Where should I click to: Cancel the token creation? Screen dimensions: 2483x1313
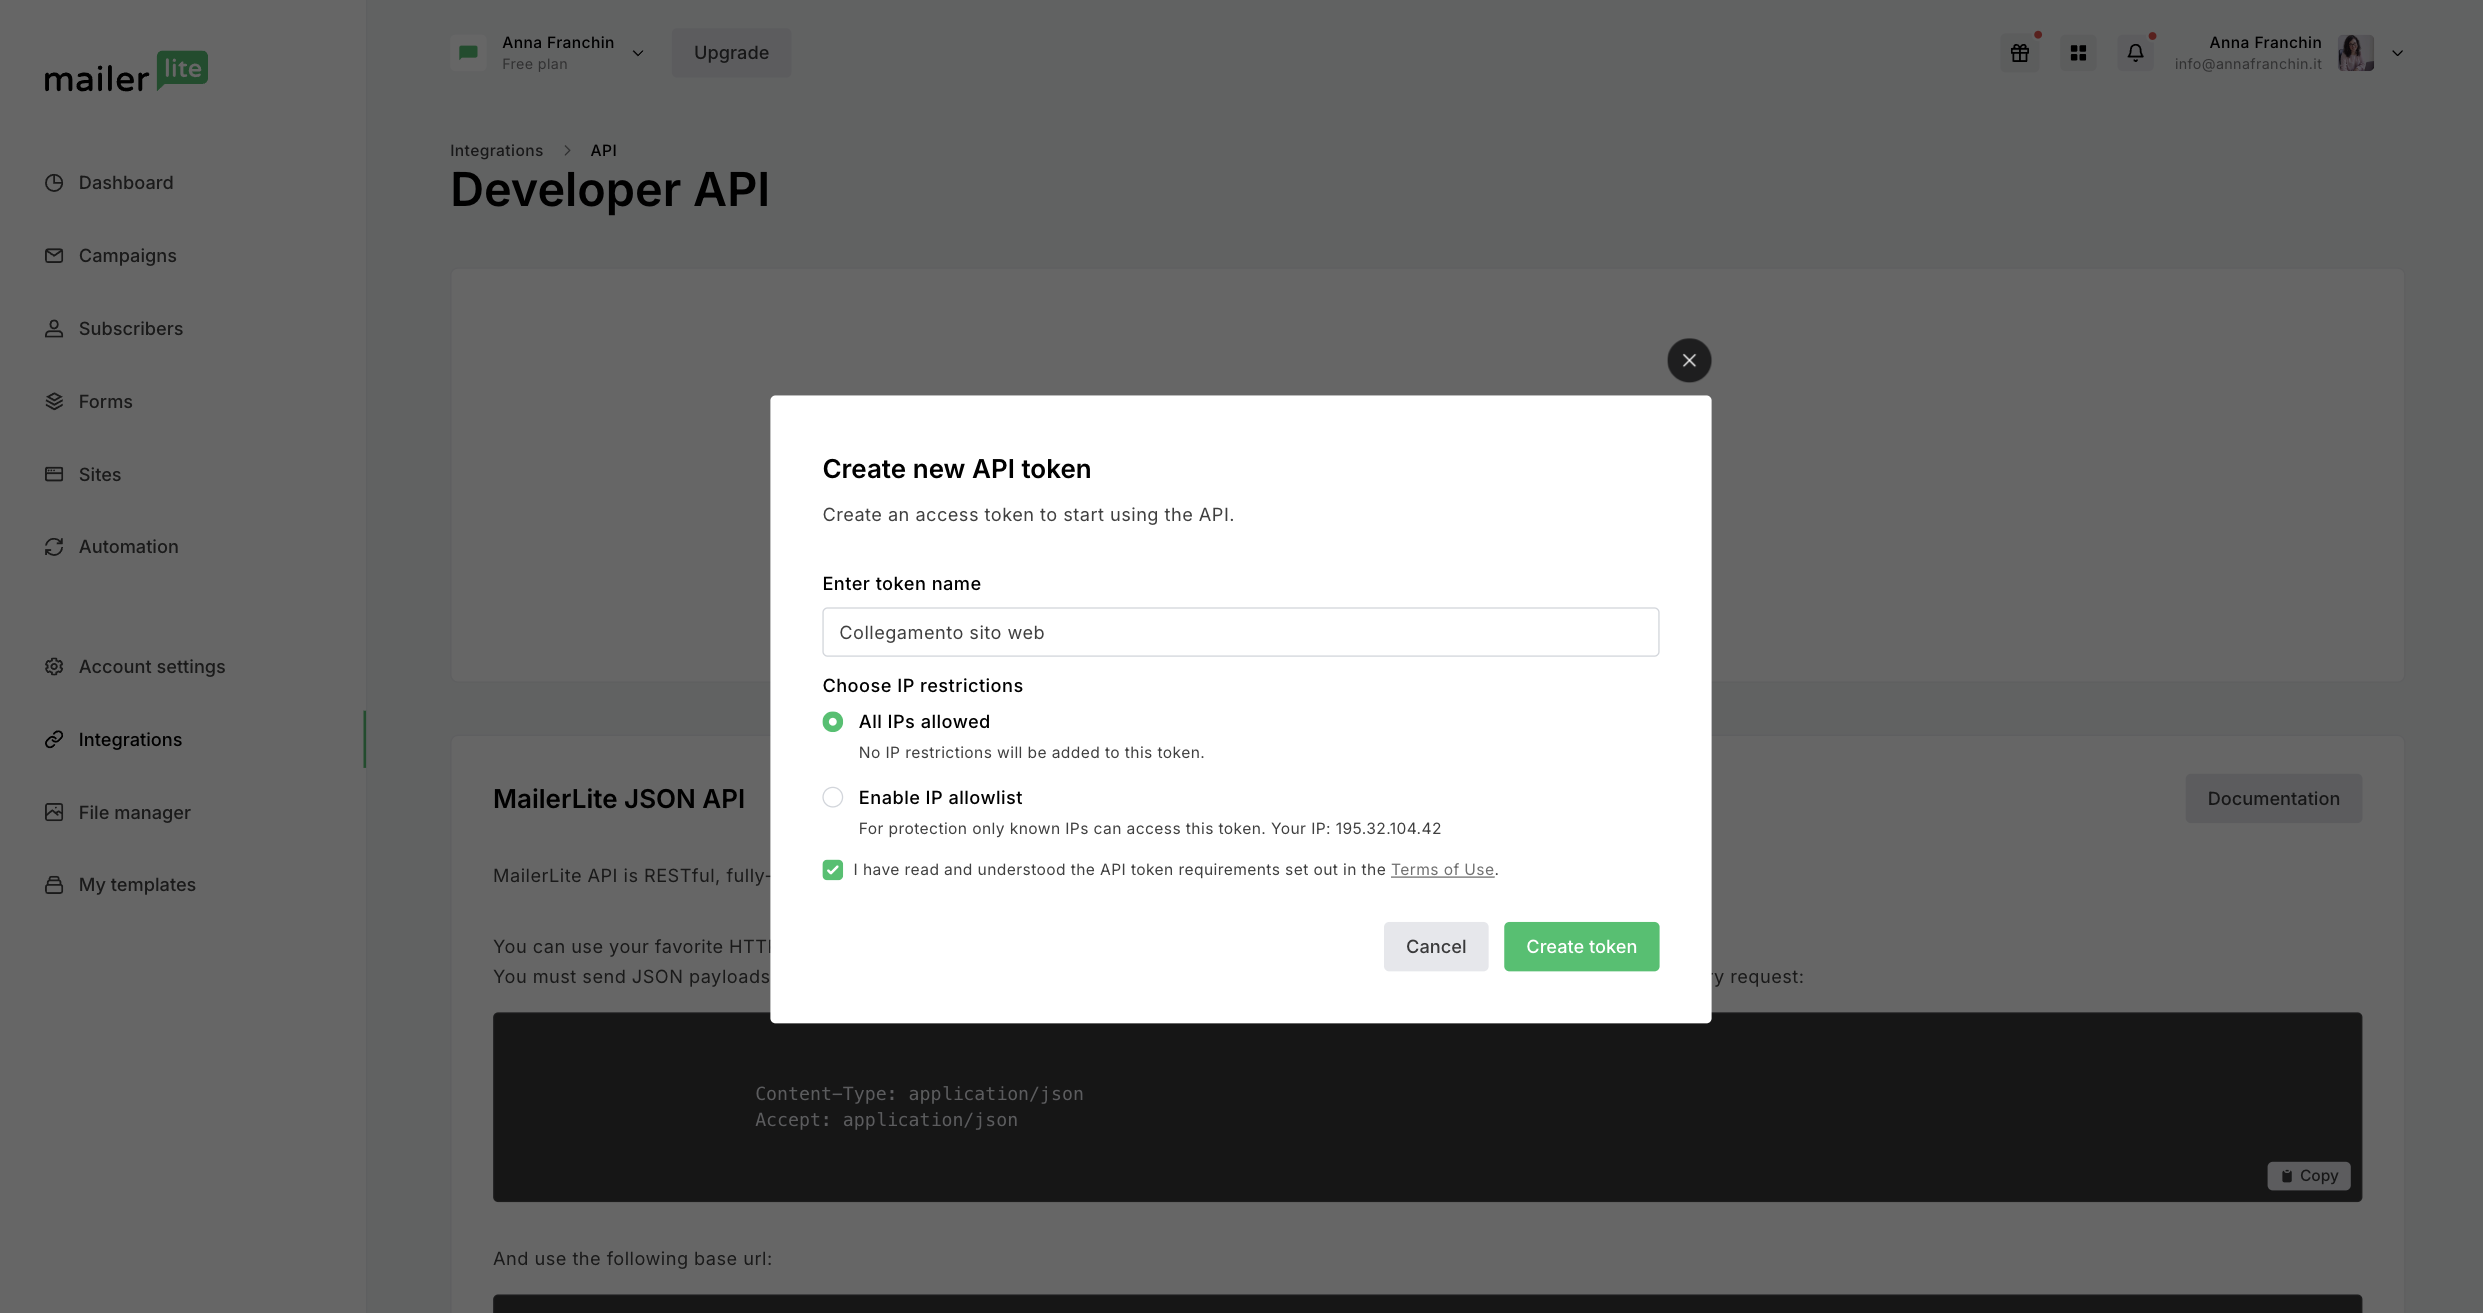1436,946
